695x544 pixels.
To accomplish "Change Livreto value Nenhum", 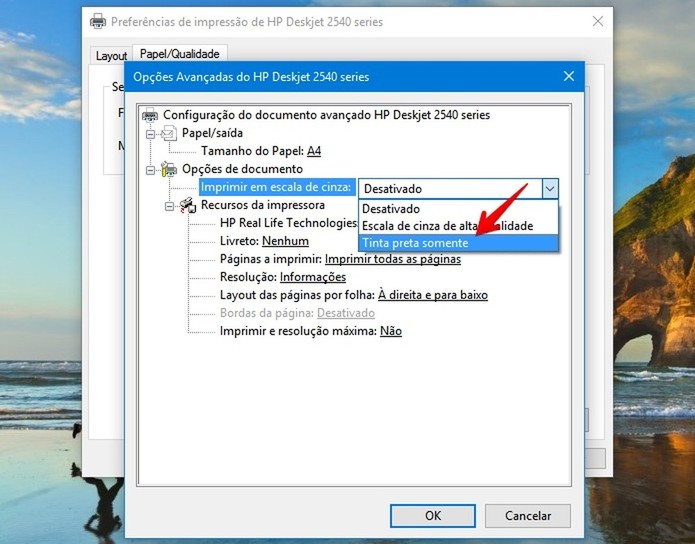I will [x=285, y=241].
